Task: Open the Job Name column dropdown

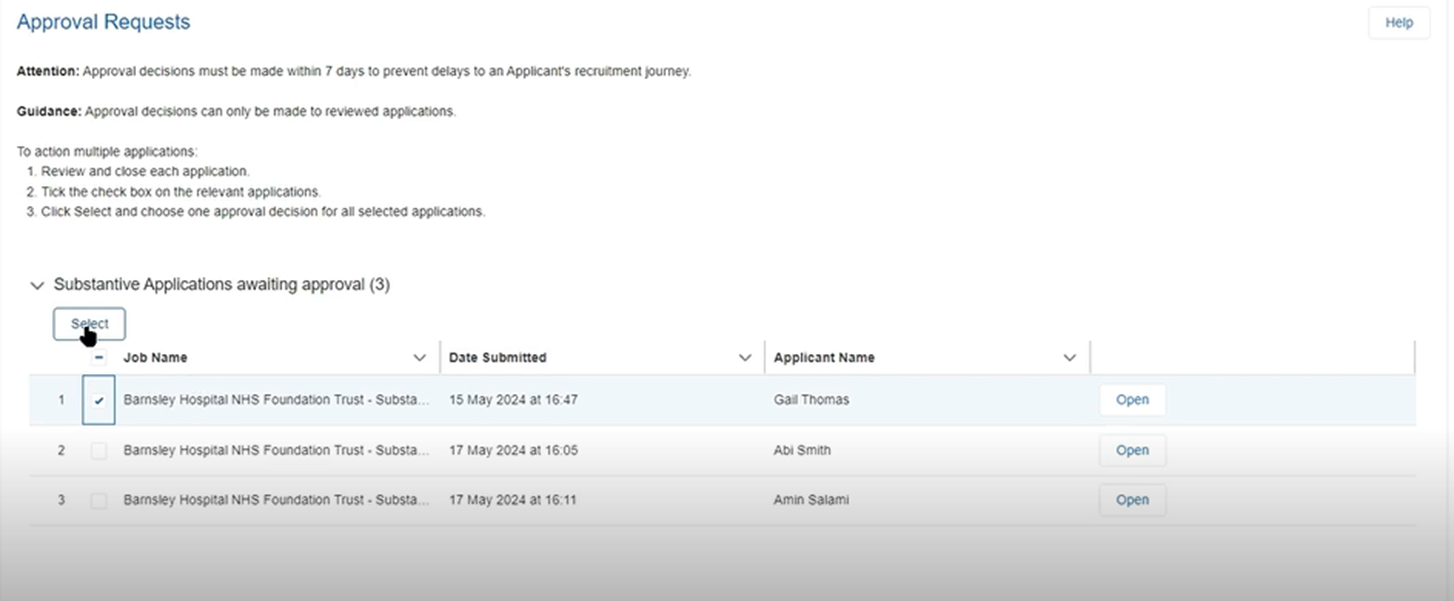Action: click(419, 357)
